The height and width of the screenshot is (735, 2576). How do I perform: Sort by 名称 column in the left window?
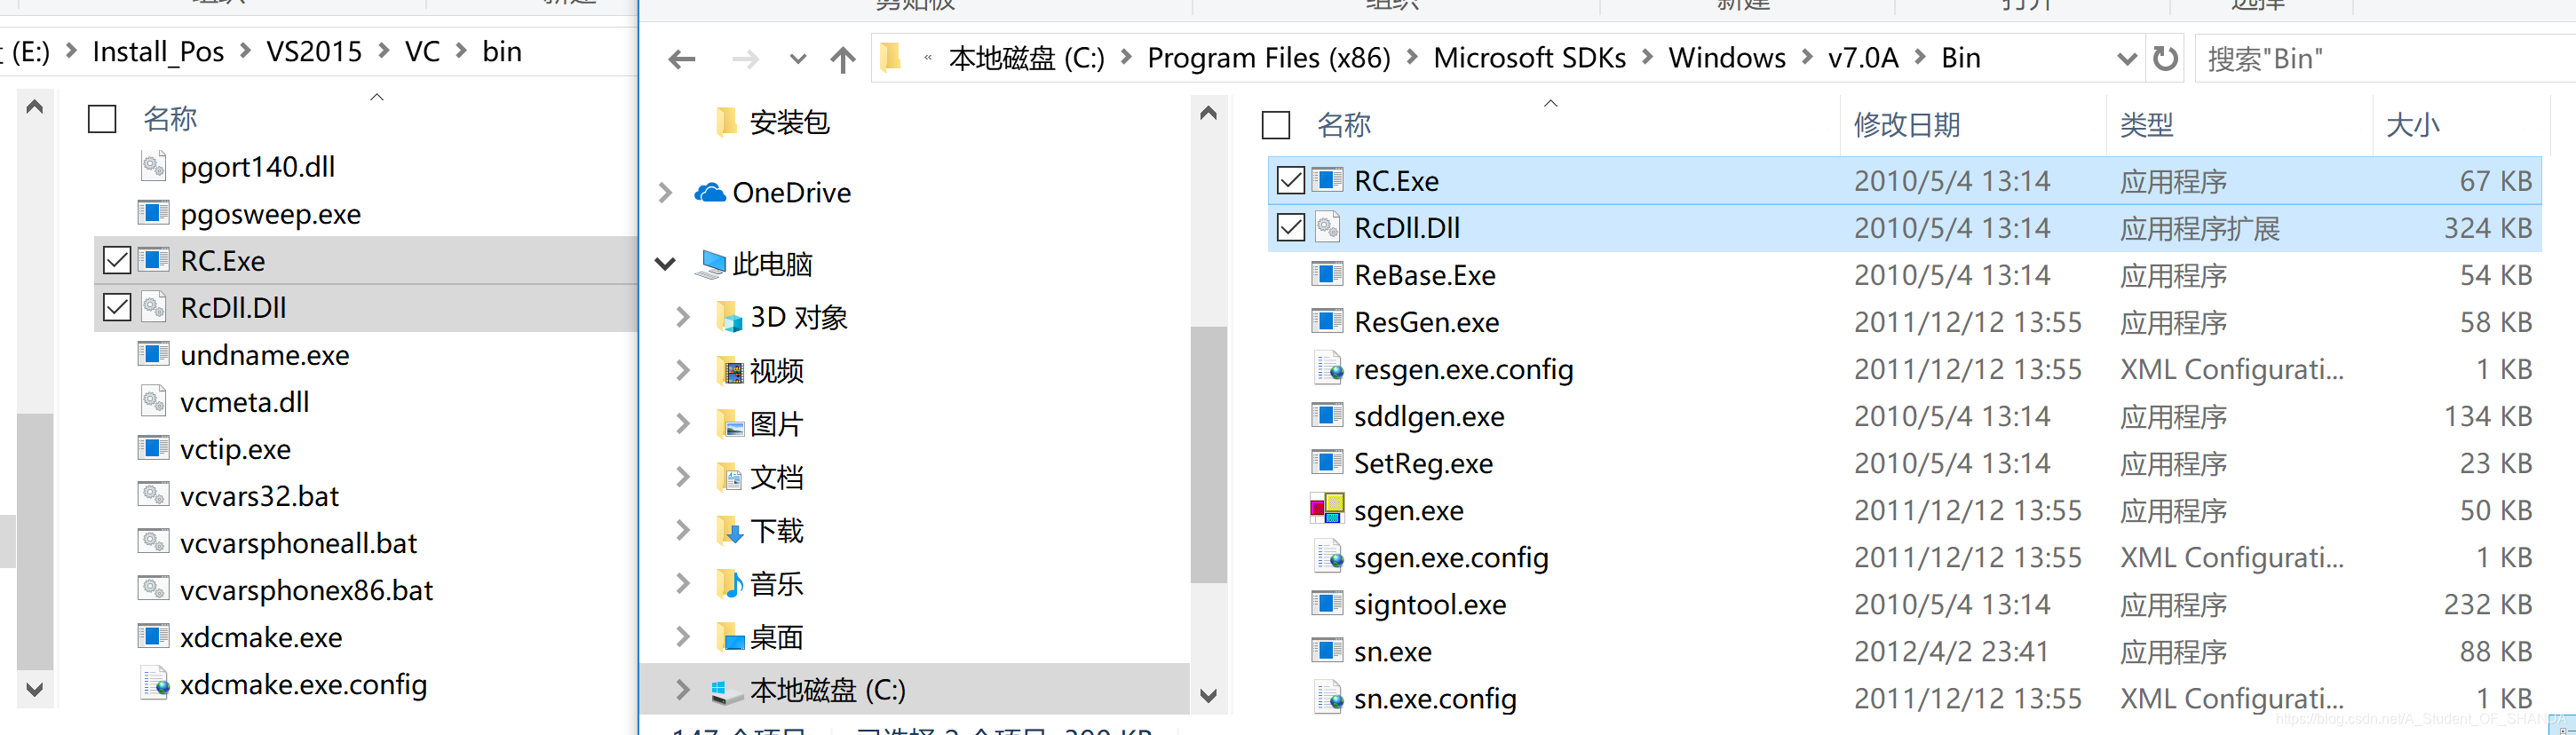[170, 119]
